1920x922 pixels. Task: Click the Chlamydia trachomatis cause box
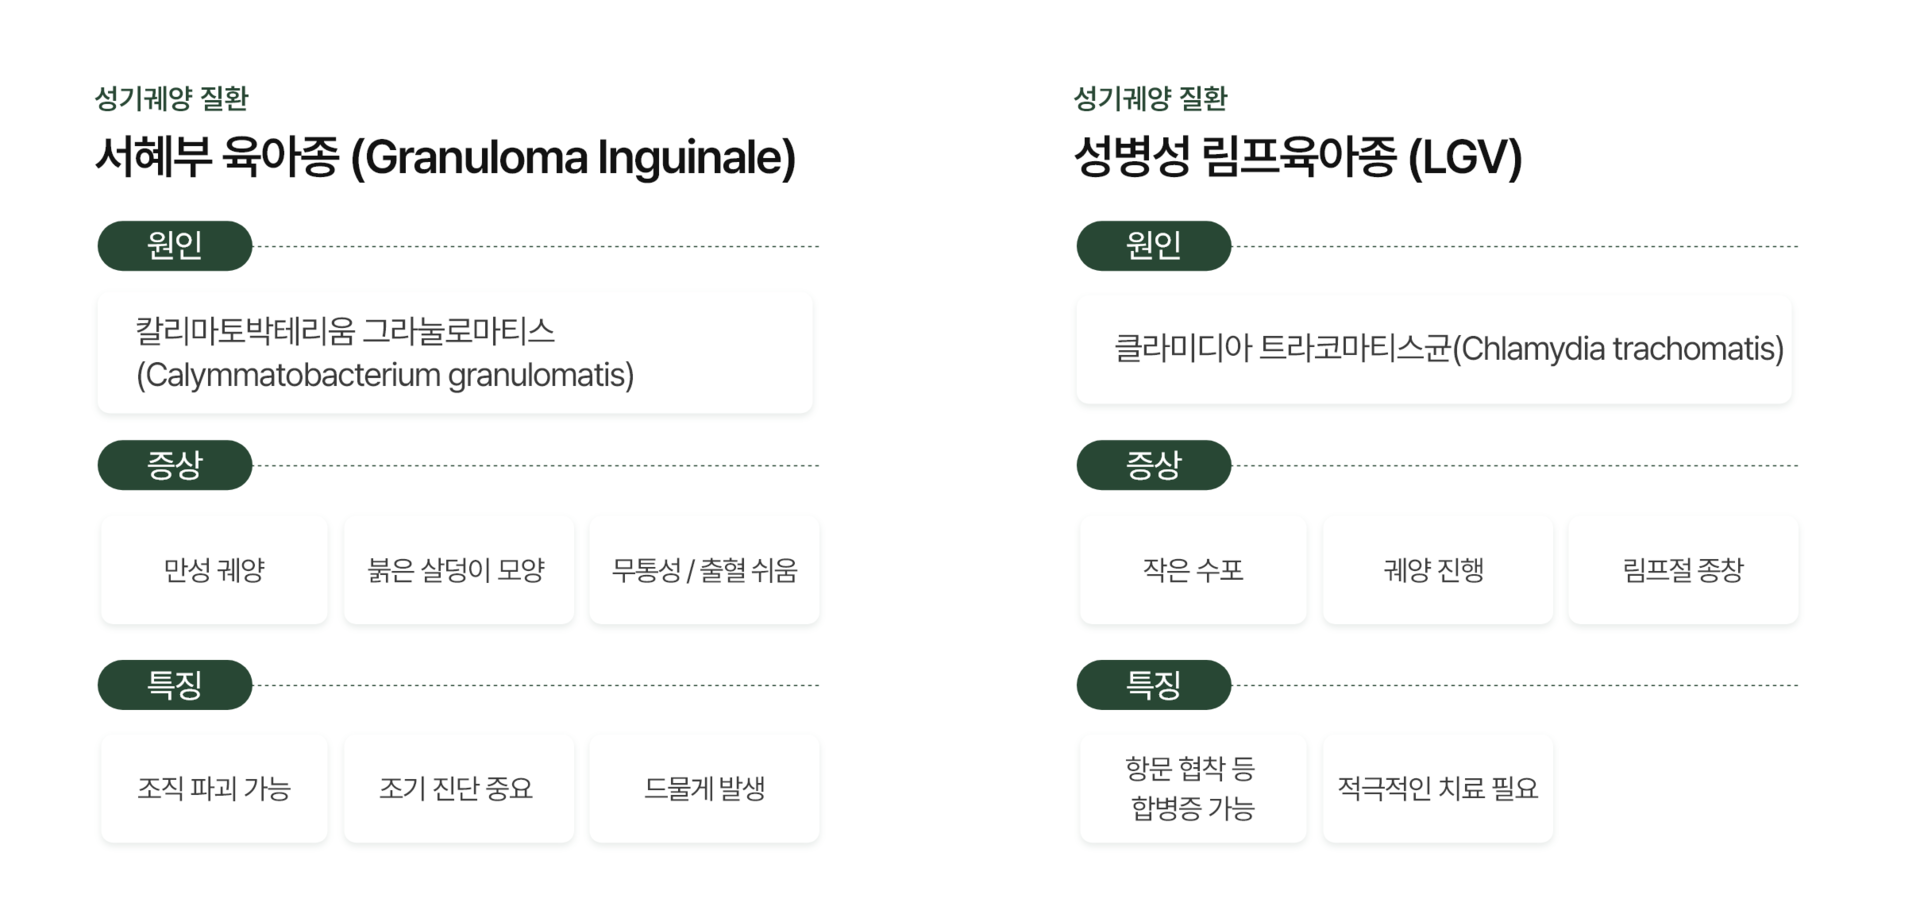pos(1434,349)
